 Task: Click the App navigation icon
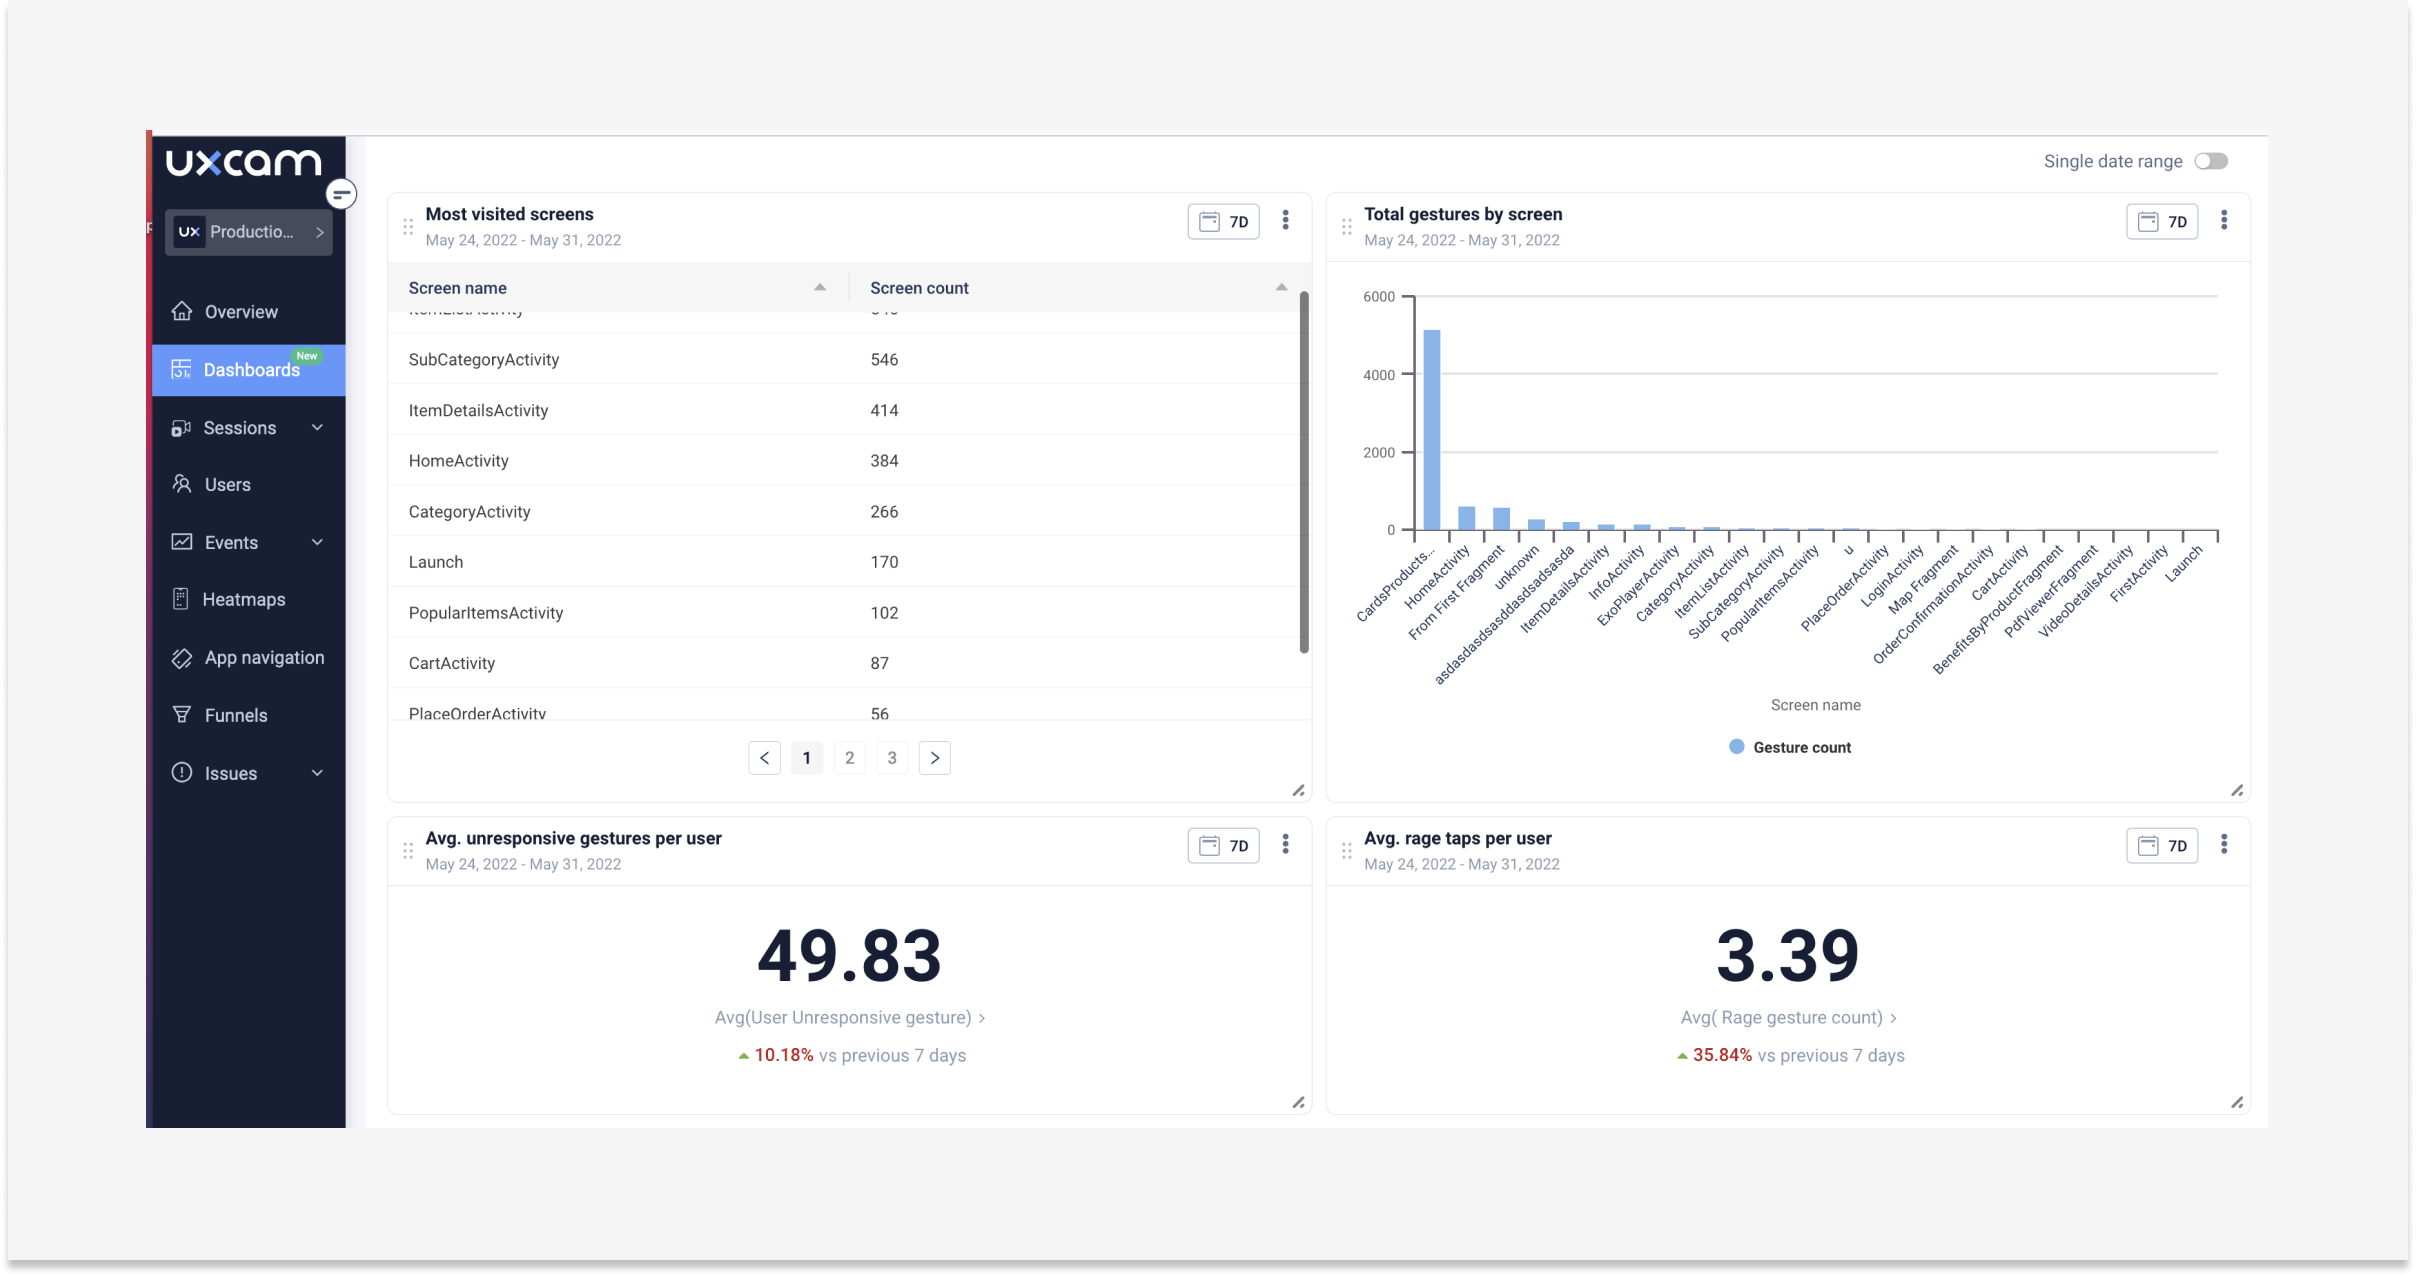[x=181, y=657]
